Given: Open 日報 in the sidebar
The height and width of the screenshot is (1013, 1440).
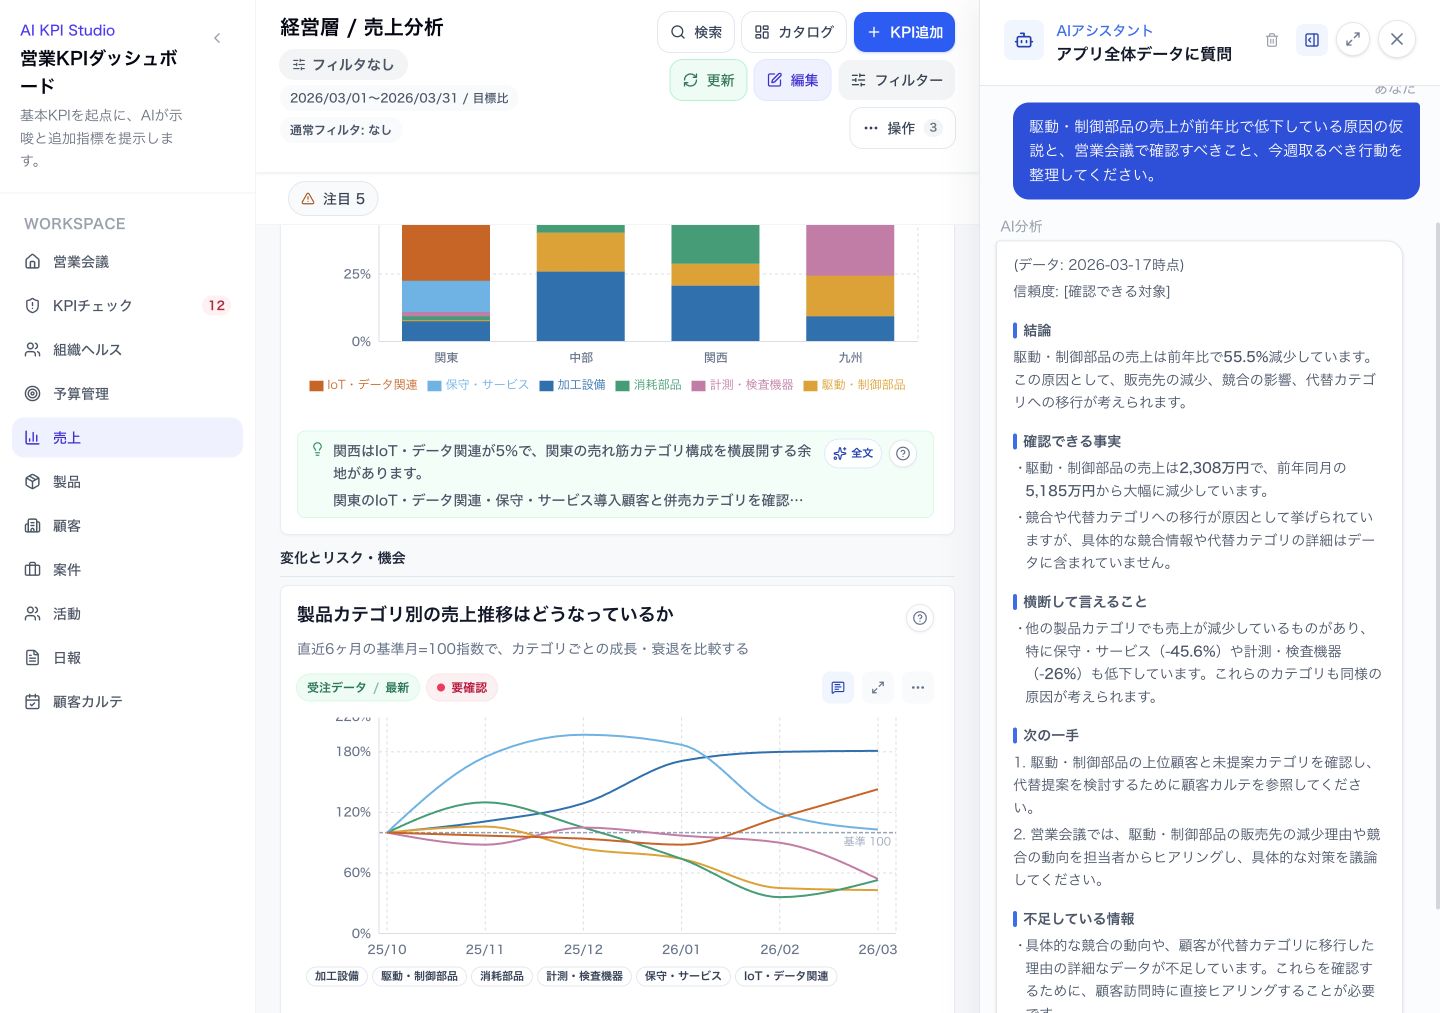Looking at the screenshot, I should pyautogui.click(x=127, y=658).
